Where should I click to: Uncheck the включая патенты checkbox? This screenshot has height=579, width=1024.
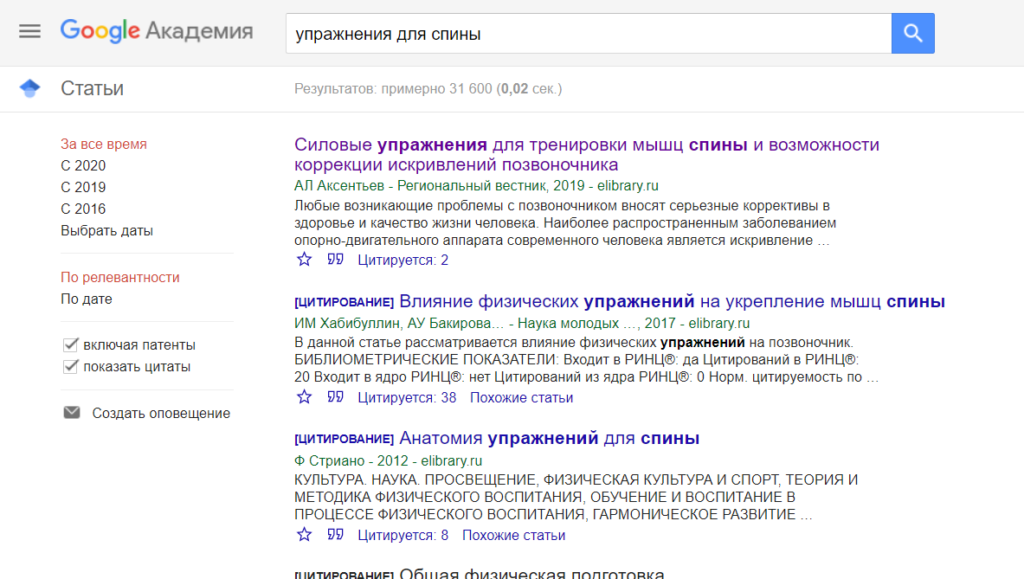tap(71, 345)
